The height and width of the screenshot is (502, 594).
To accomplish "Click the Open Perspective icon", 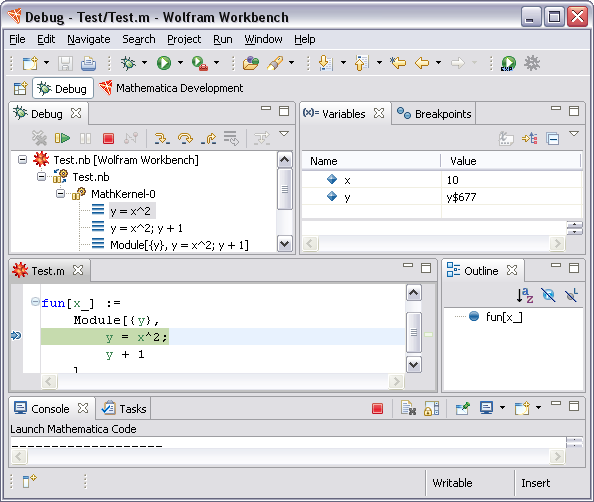I will 20,89.
